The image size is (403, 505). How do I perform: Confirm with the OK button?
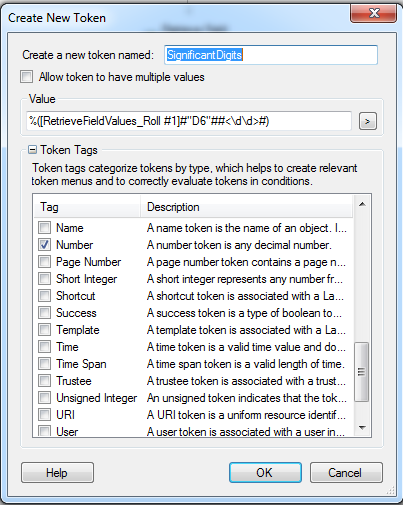click(265, 472)
